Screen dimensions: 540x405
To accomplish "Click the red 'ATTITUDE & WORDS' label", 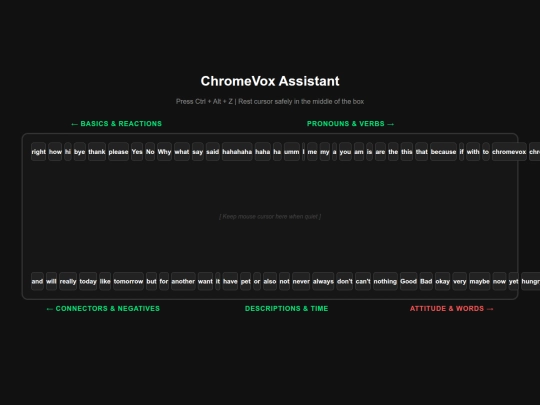I will [451, 309].
